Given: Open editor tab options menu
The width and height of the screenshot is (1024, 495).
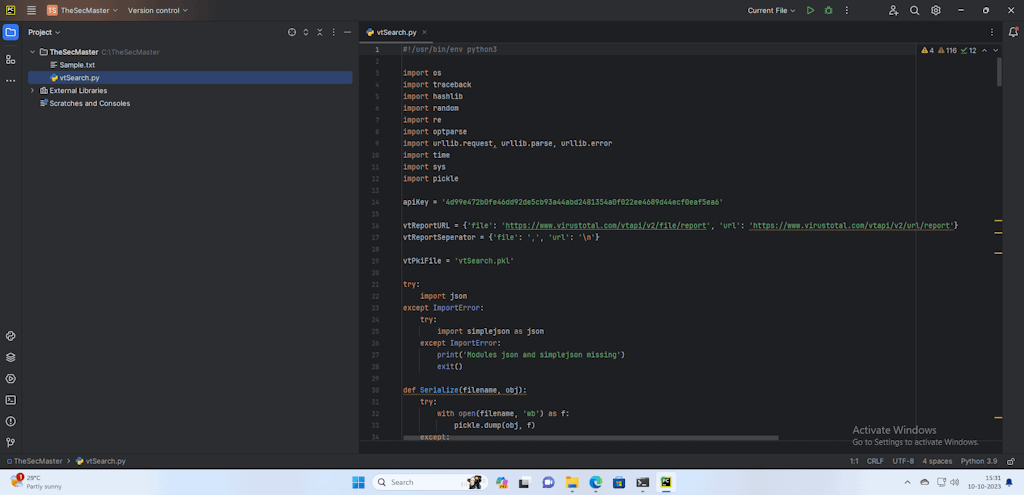Looking at the screenshot, I should pyautogui.click(x=992, y=32).
